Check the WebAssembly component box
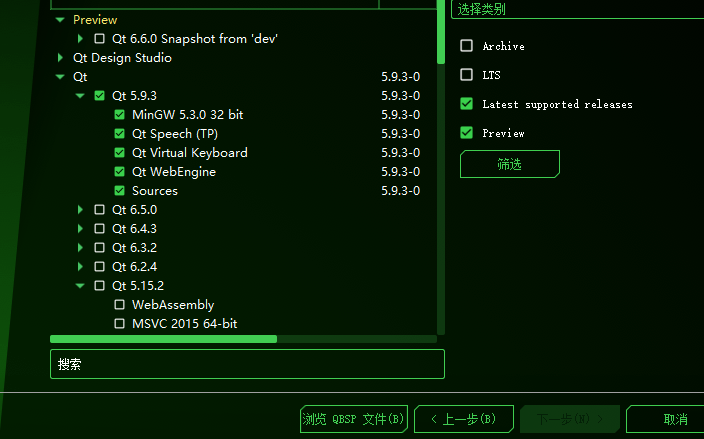 [x=120, y=305]
